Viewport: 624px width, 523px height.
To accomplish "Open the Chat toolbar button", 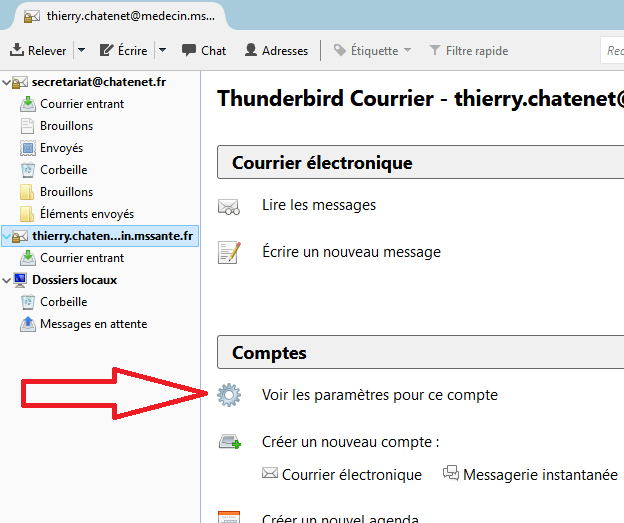I will pyautogui.click(x=204, y=51).
